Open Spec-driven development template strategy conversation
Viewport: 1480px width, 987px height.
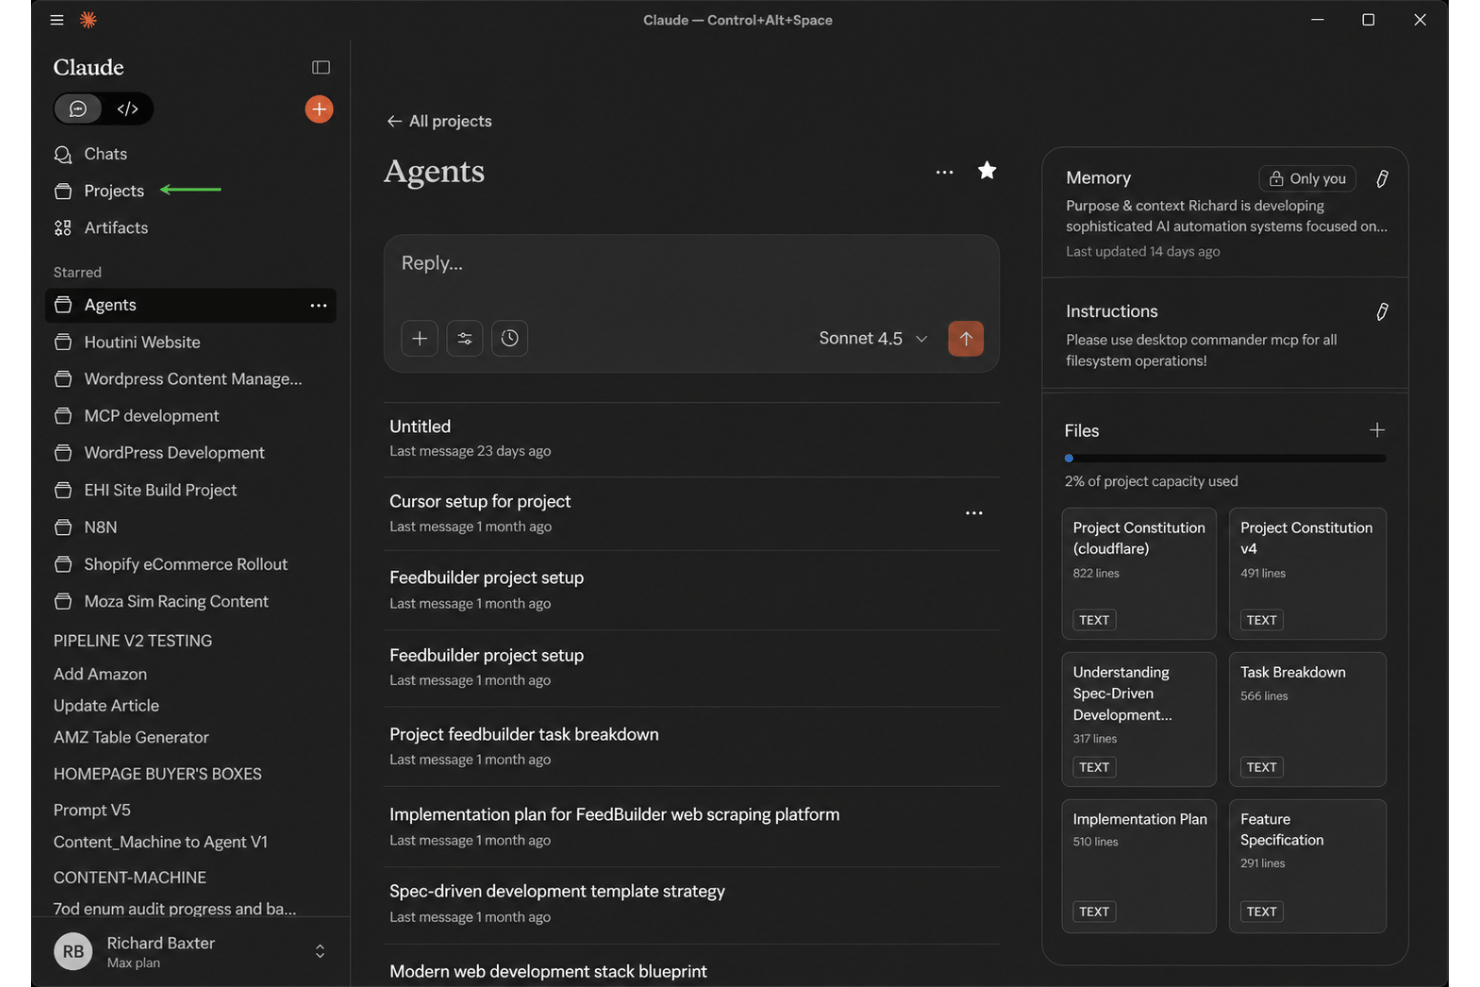pos(692,903)
